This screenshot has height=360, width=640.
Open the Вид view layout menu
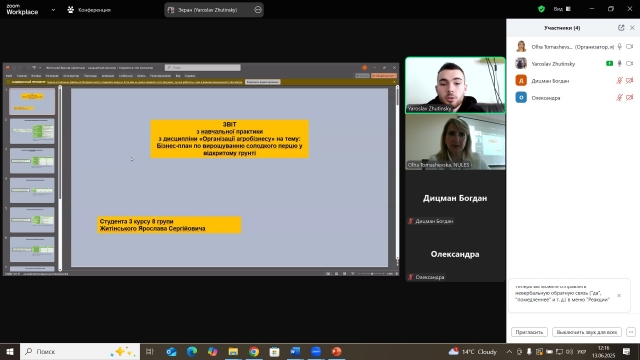pyautogui.click(x=562, y=9)
